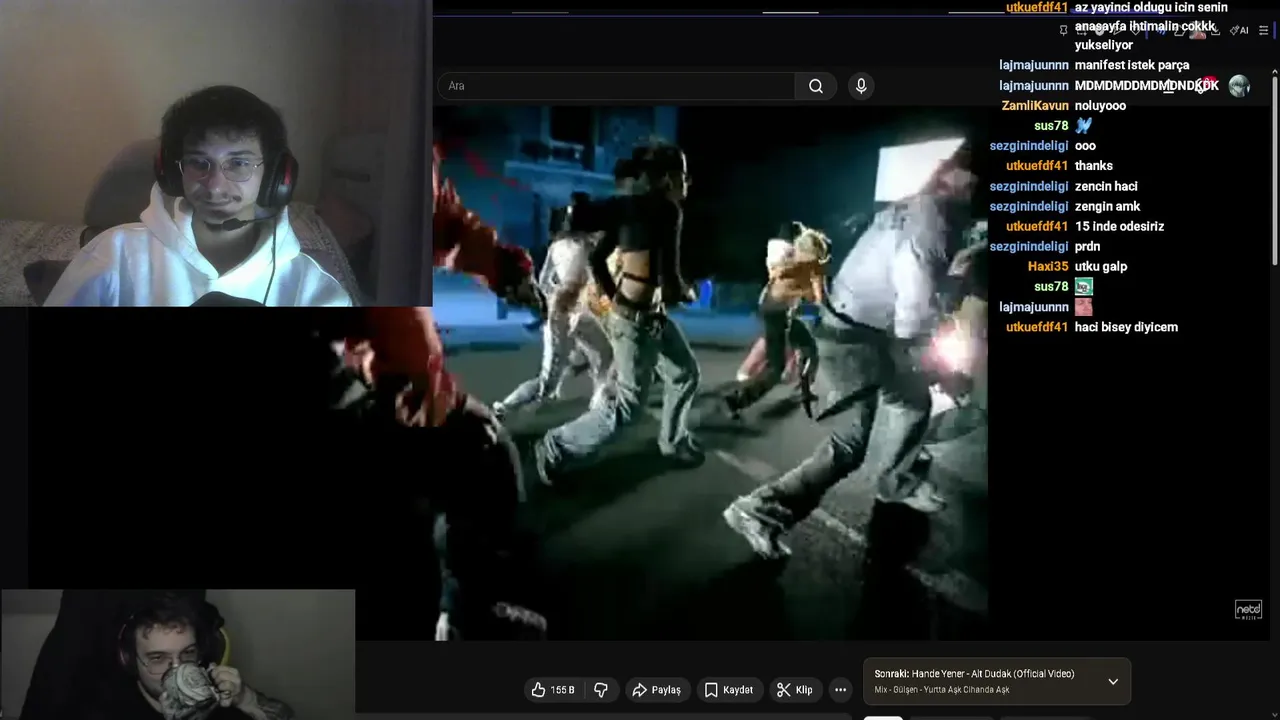Create a clip with Klip button
This screenshot has height=720, width=1280.
point(795,690)
